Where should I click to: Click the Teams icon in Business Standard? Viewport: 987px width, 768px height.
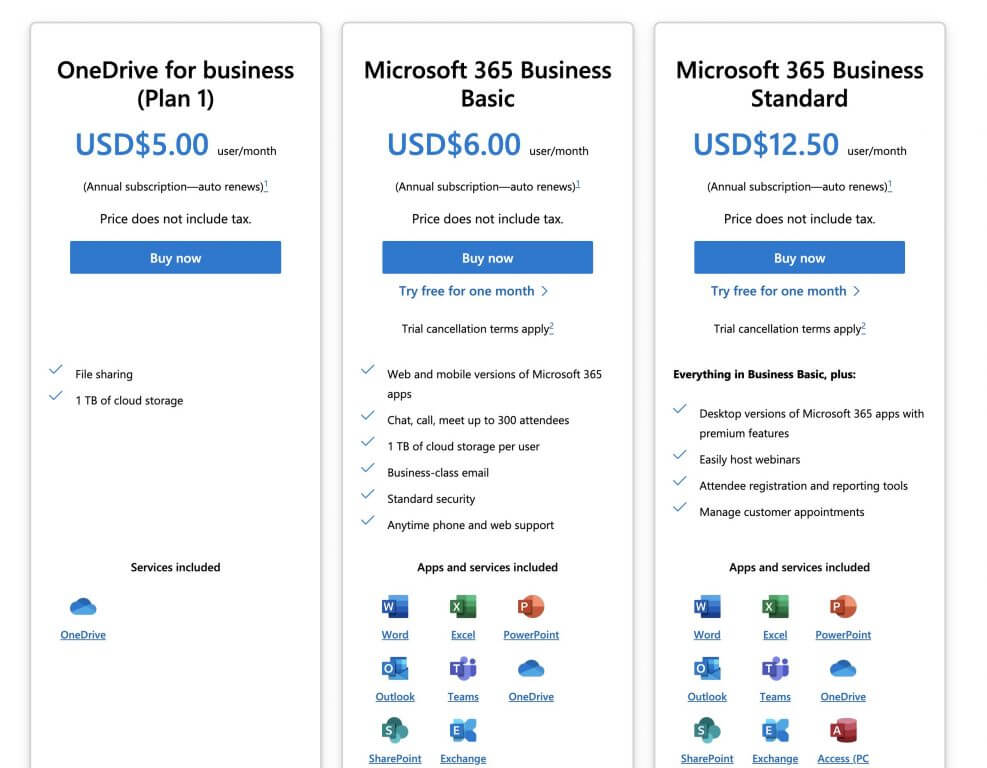tap(775, 669)
